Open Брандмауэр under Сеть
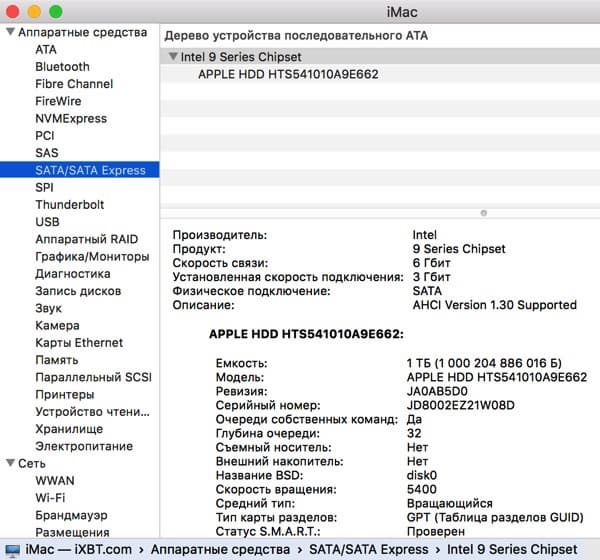This screenshot has width=600, height=560. coord(71,515)
